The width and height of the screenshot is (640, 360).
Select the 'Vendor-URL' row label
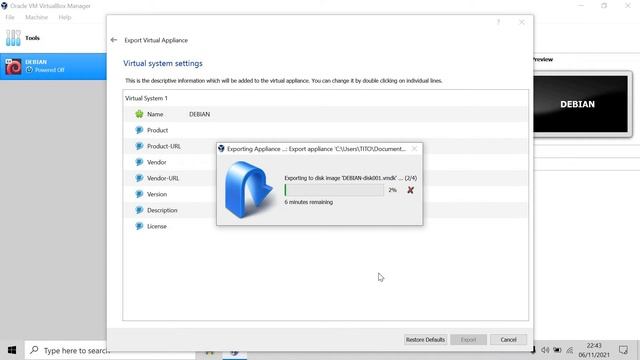point(163,178)
